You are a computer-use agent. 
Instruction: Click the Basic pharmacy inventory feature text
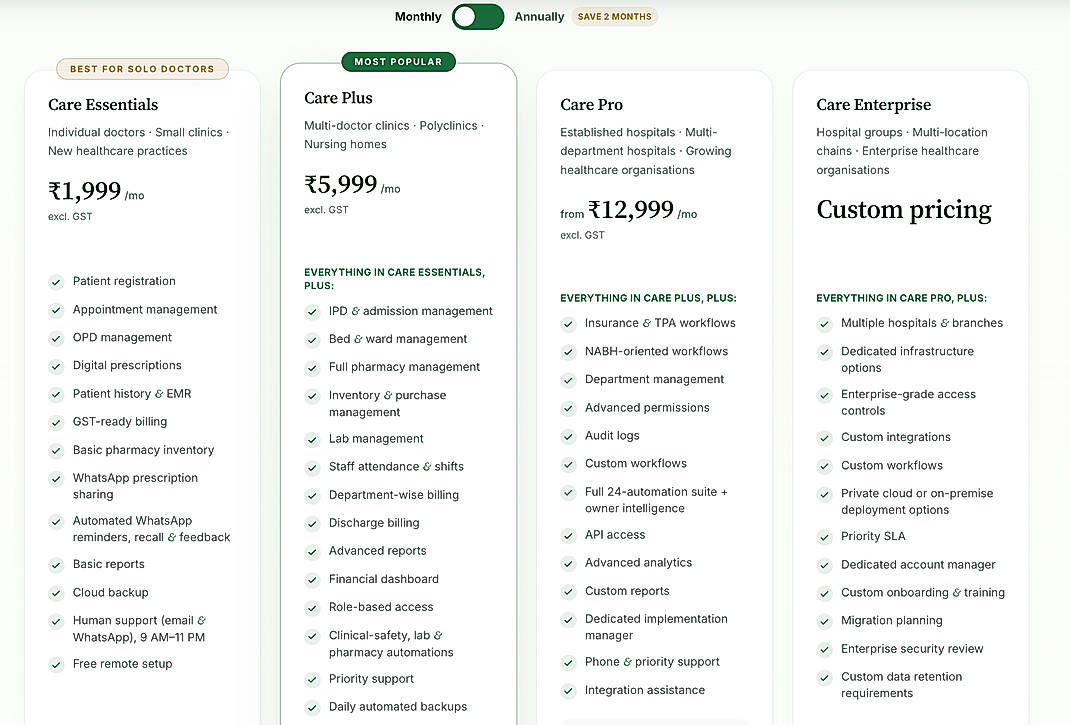(x=143, y=450)
